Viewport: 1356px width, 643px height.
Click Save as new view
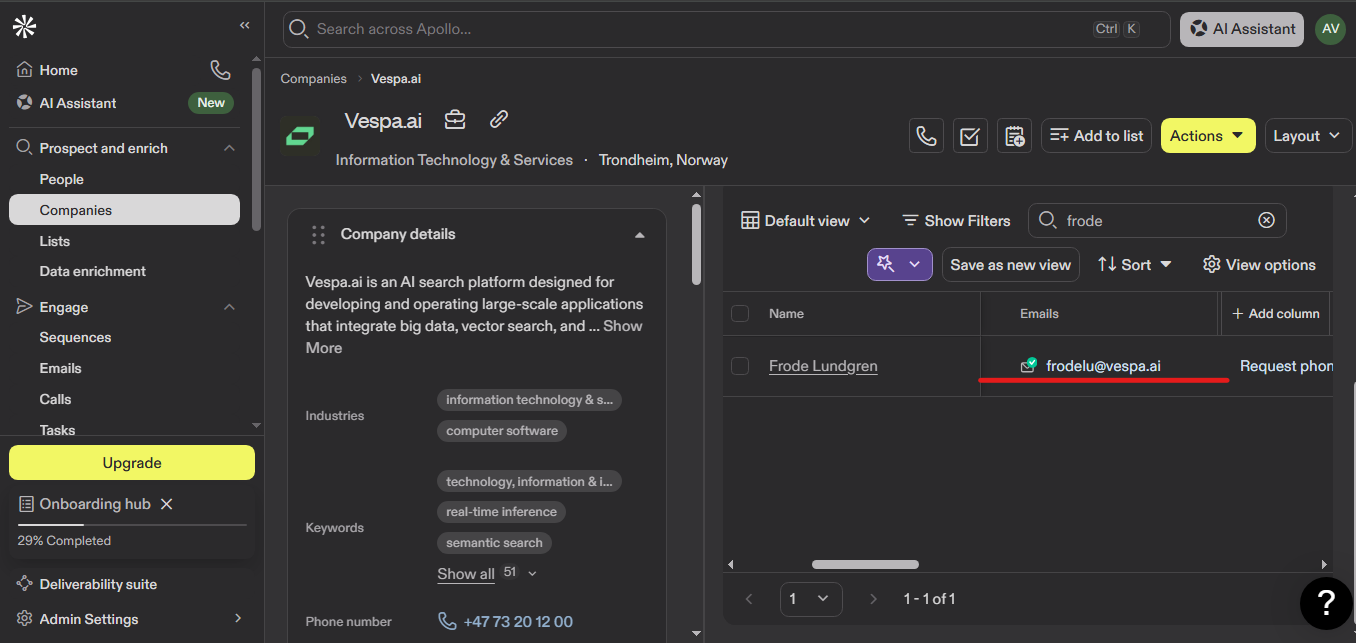click(1010, 264)
